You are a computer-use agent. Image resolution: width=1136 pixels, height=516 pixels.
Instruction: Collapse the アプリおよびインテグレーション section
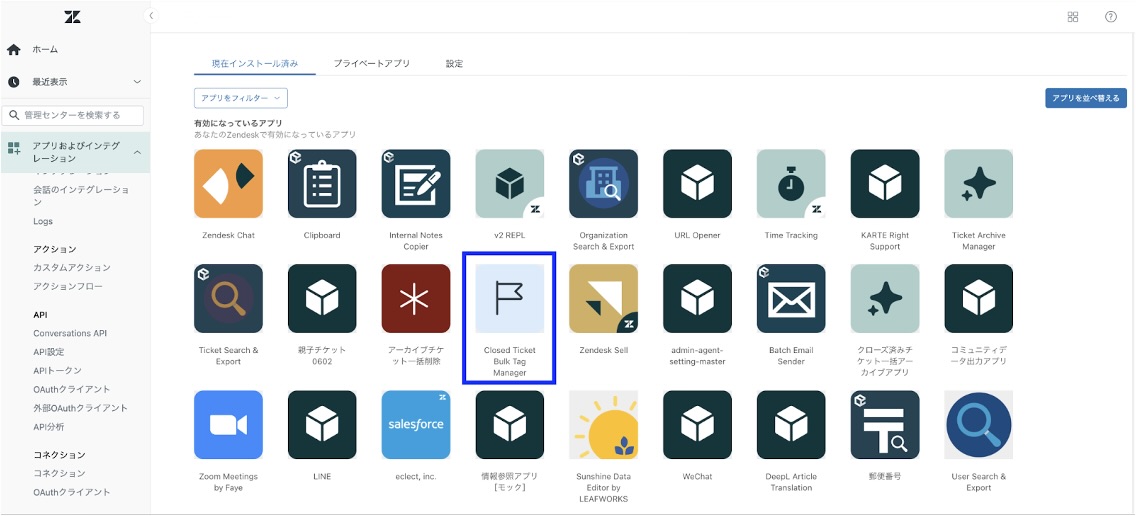tap(137, 152)
